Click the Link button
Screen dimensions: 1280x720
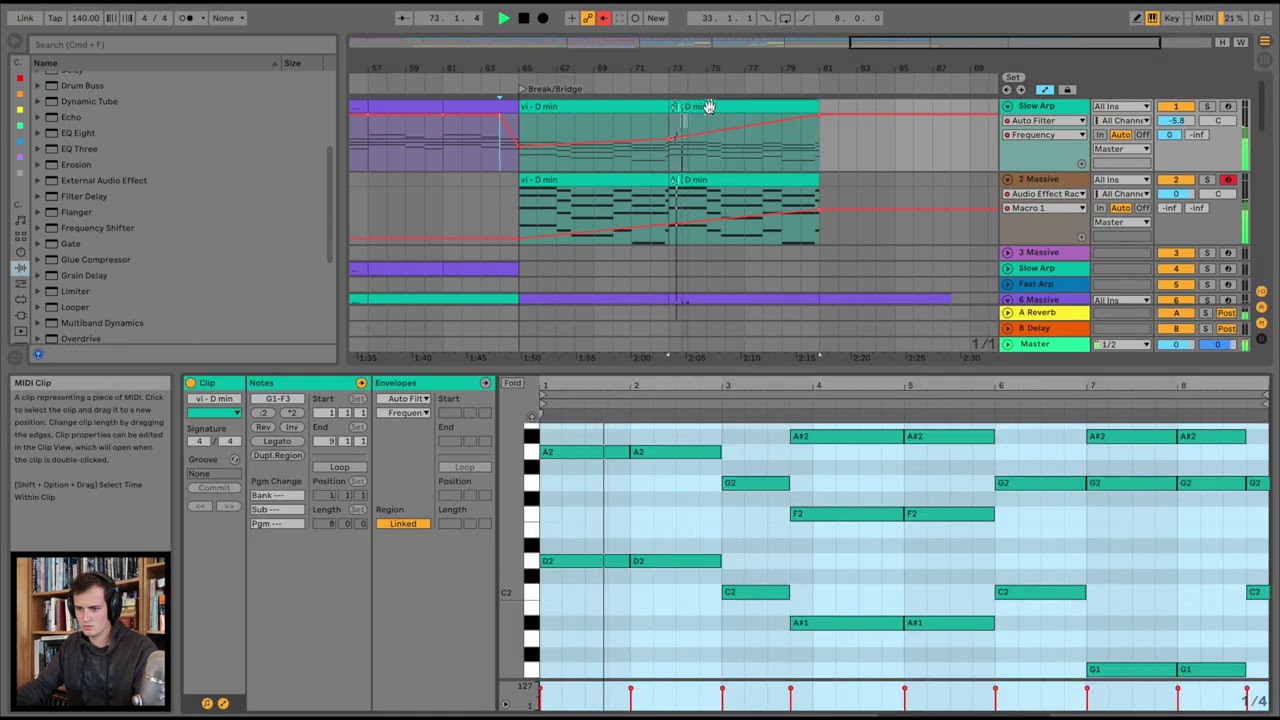tap(25, 18)
